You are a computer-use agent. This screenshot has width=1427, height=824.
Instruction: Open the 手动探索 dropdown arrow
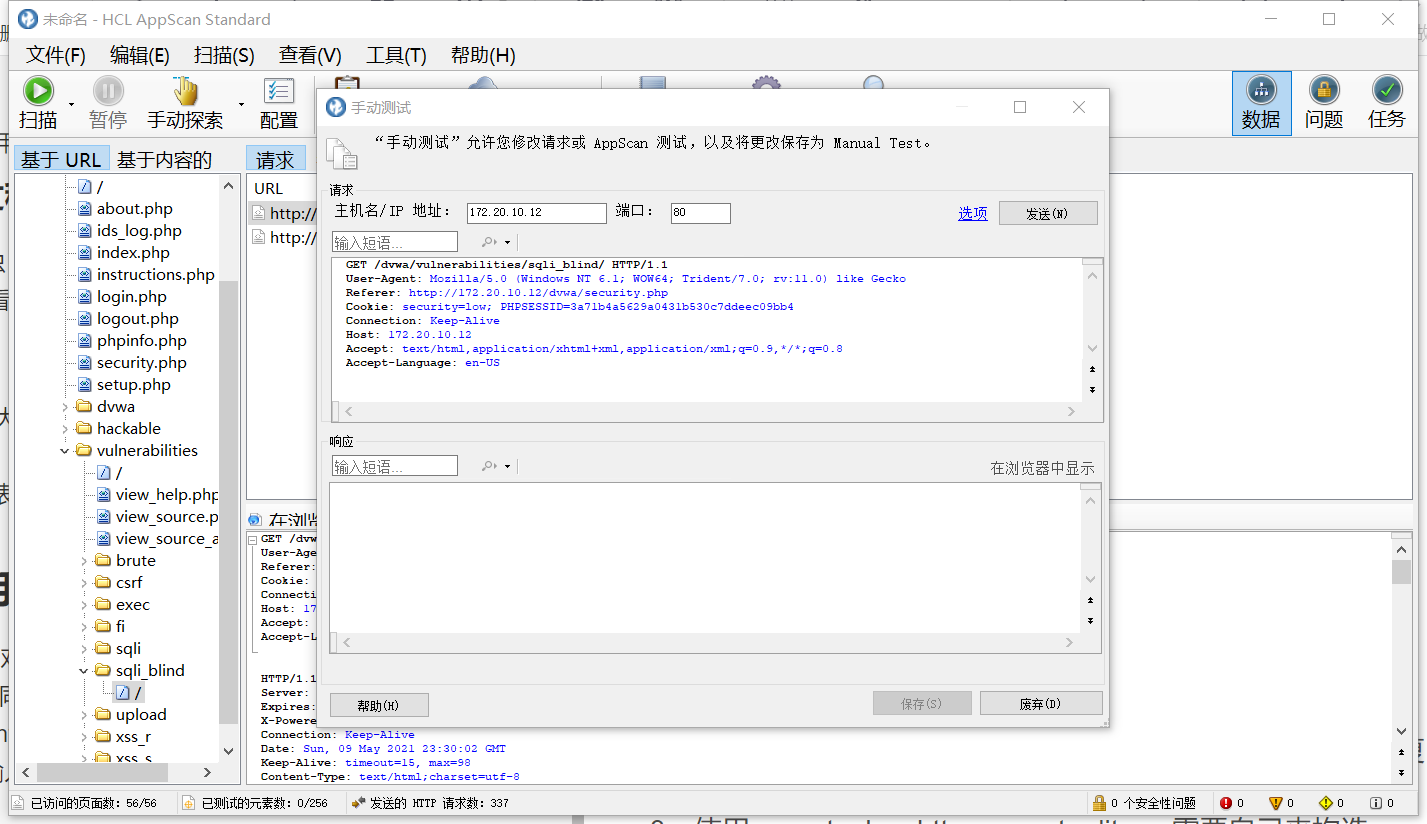pyautogui.click(x=241, y=104)
